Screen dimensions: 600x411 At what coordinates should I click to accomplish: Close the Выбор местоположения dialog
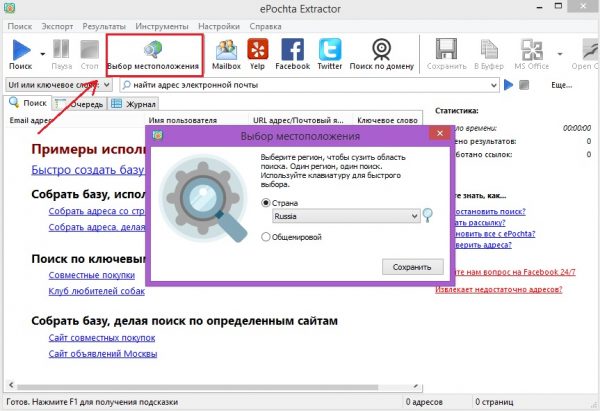(440, 133)
